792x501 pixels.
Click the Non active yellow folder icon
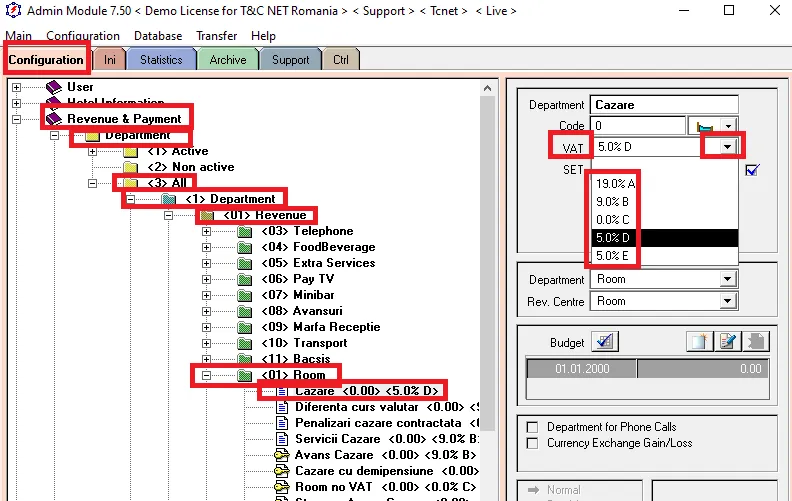click(x=131, y=167)
